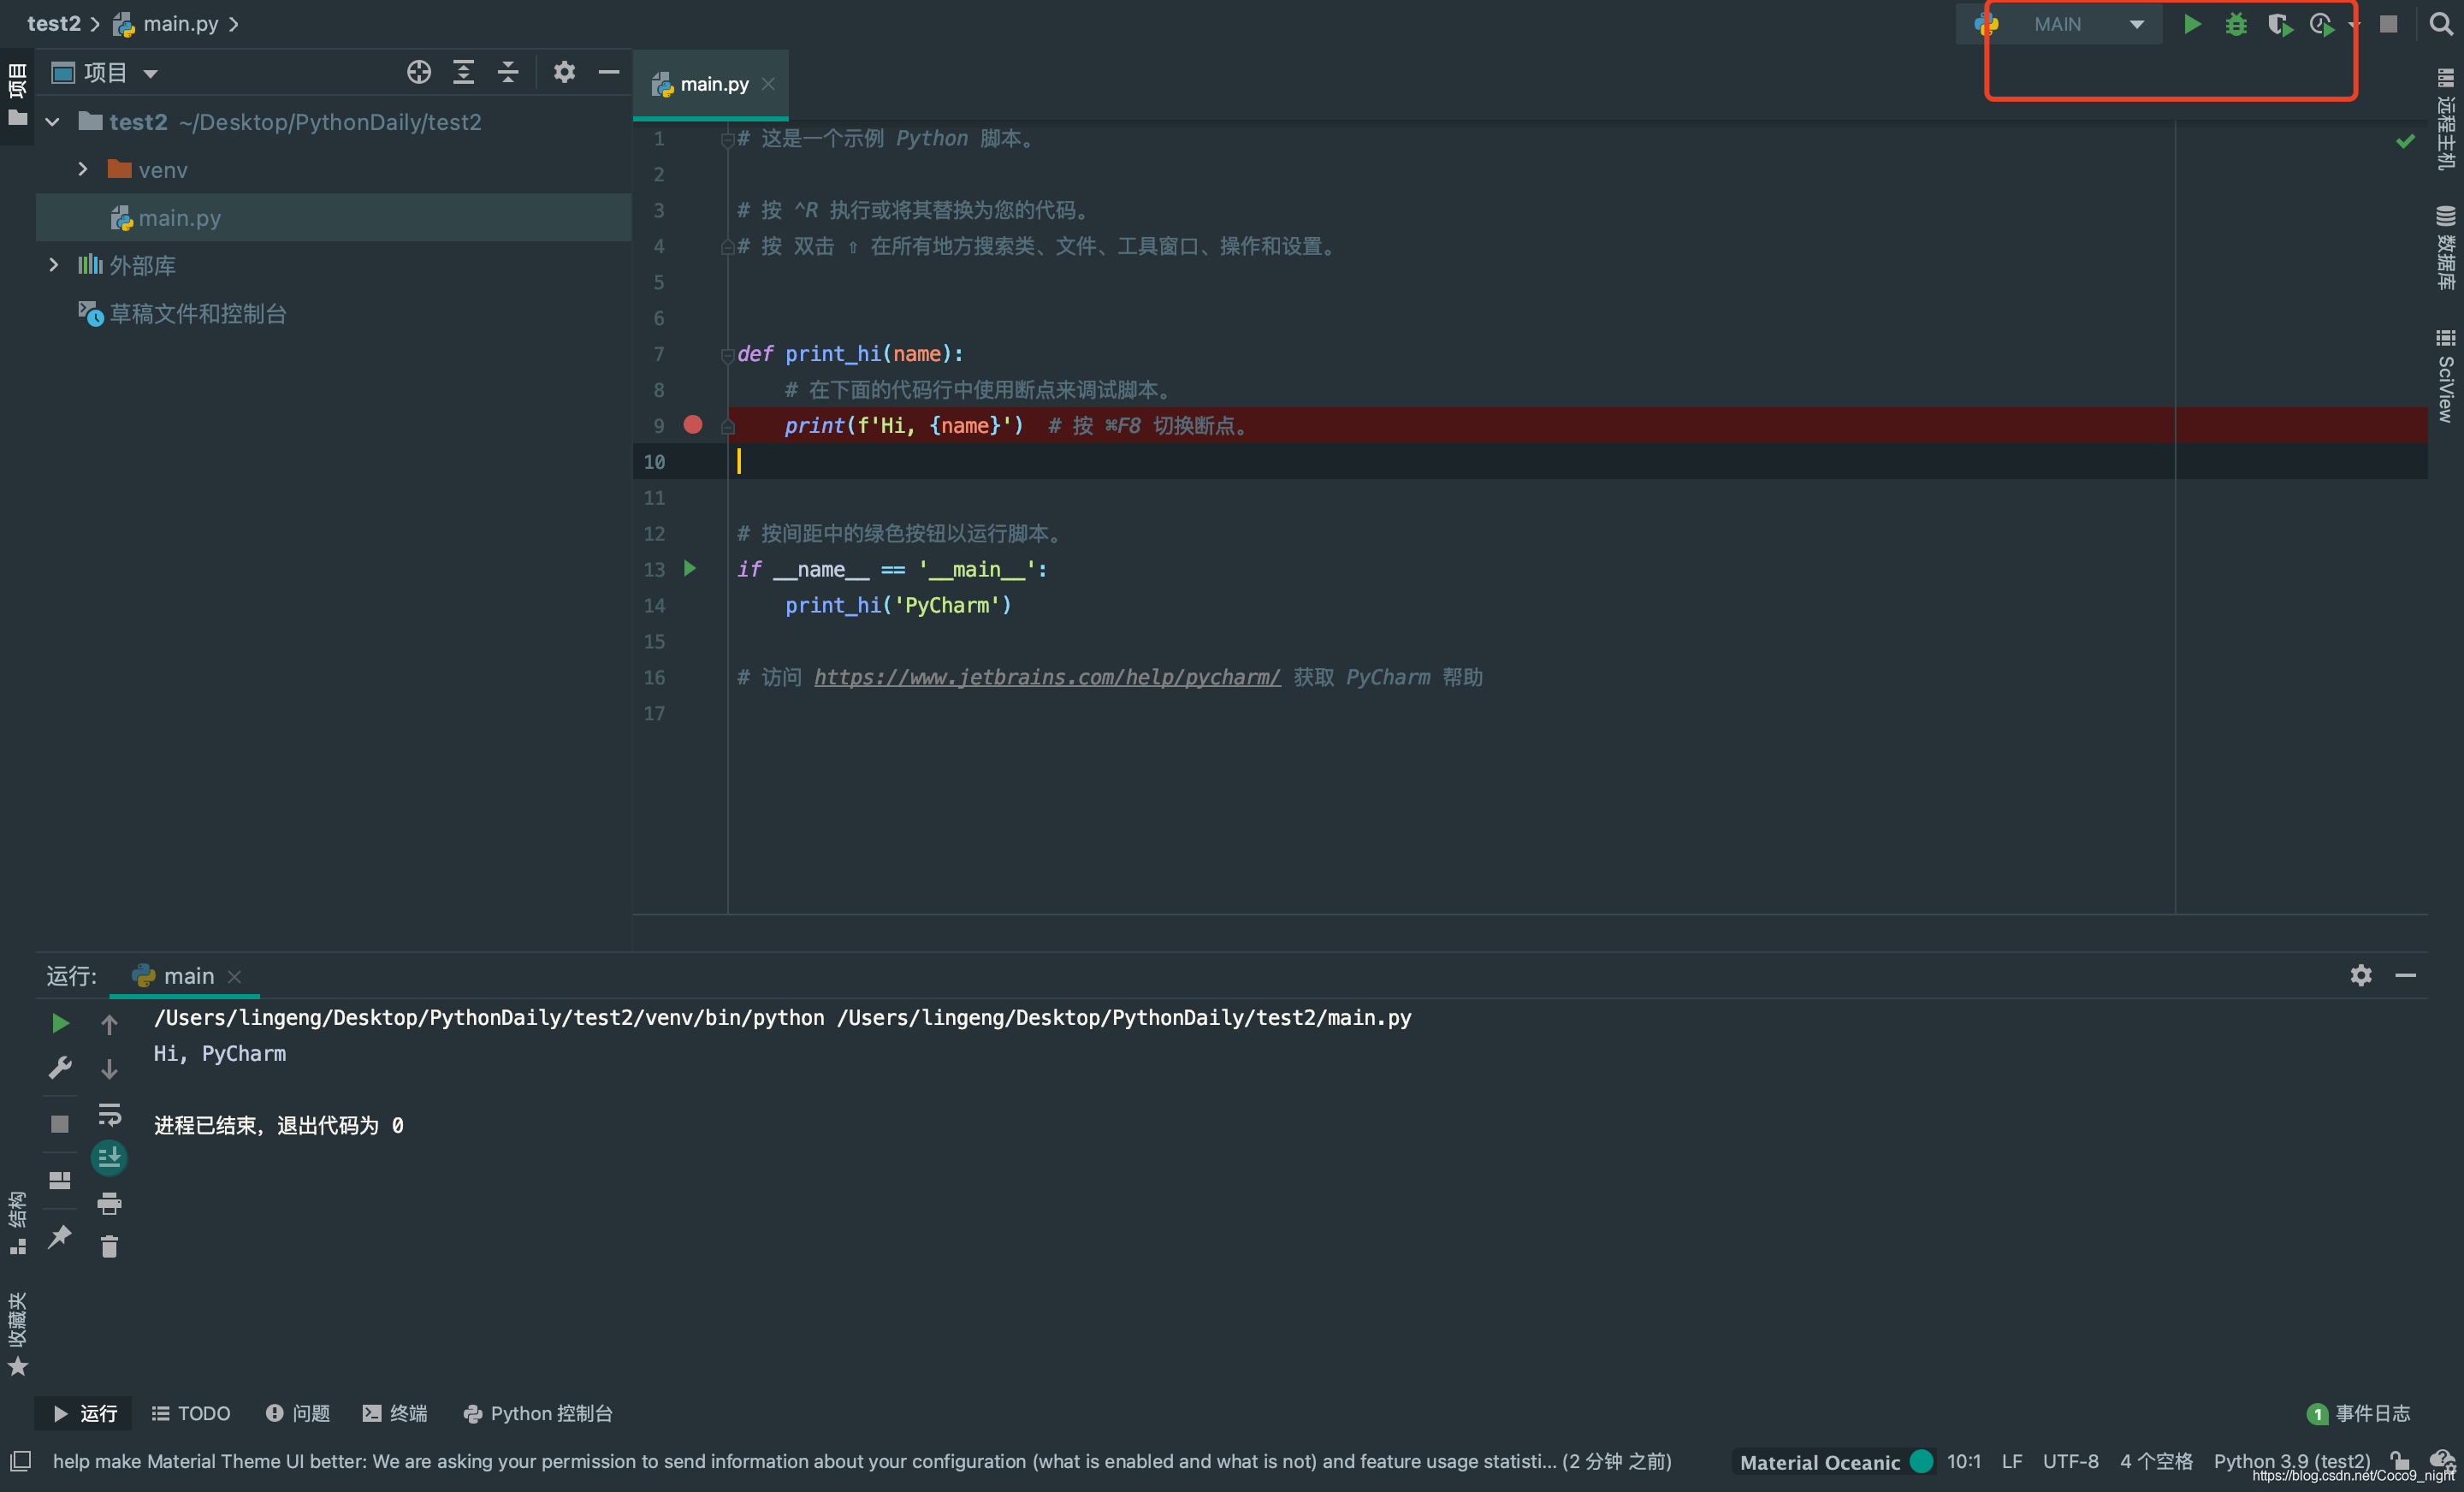2464x1492 pixels.
Task: Click Python 3.9 interpreter selector
Action: pyautogui.click(x=2291, y=1461)
